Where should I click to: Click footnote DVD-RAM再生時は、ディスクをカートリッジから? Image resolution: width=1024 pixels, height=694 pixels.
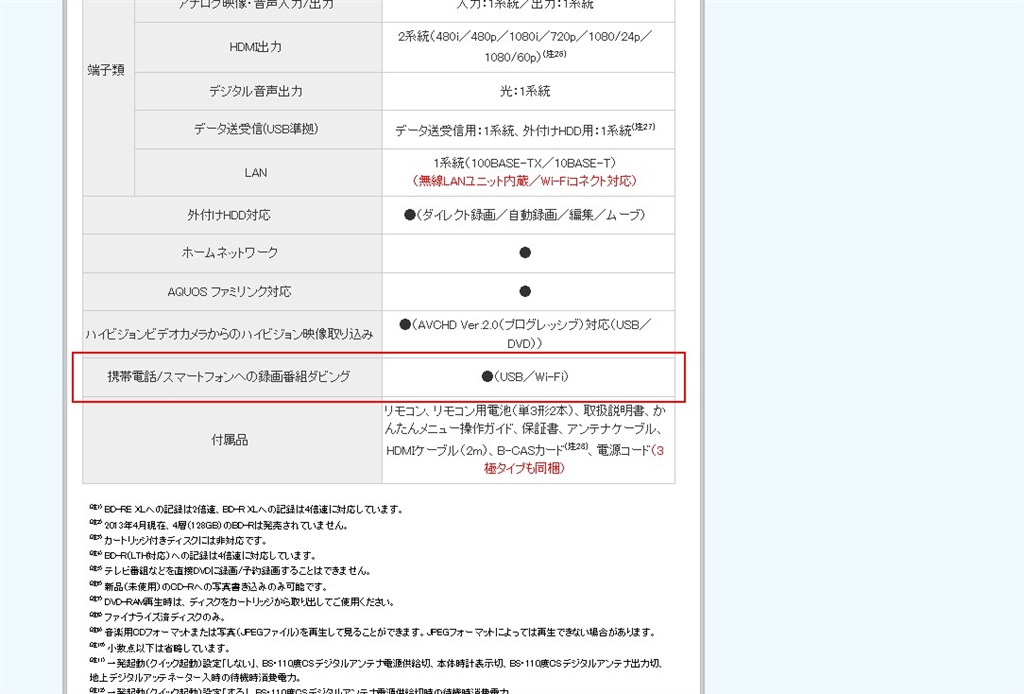pyautogui.click(x=242, y=602)
